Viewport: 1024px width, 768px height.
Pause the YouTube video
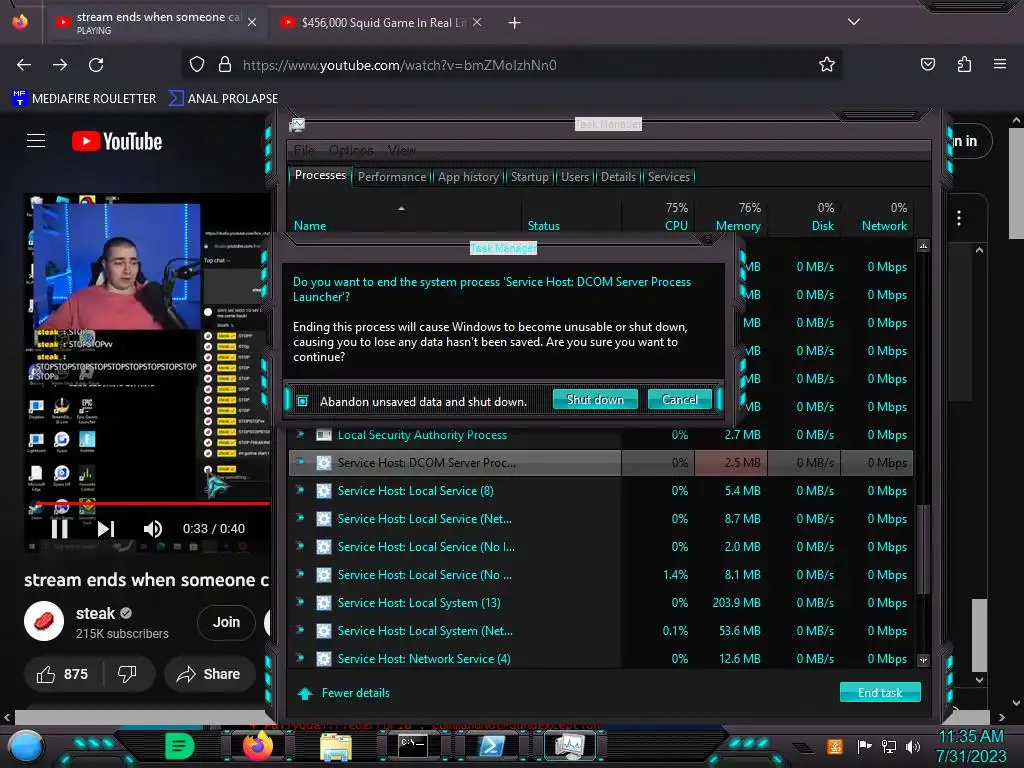pyautogui.click(x=59, y=528)
